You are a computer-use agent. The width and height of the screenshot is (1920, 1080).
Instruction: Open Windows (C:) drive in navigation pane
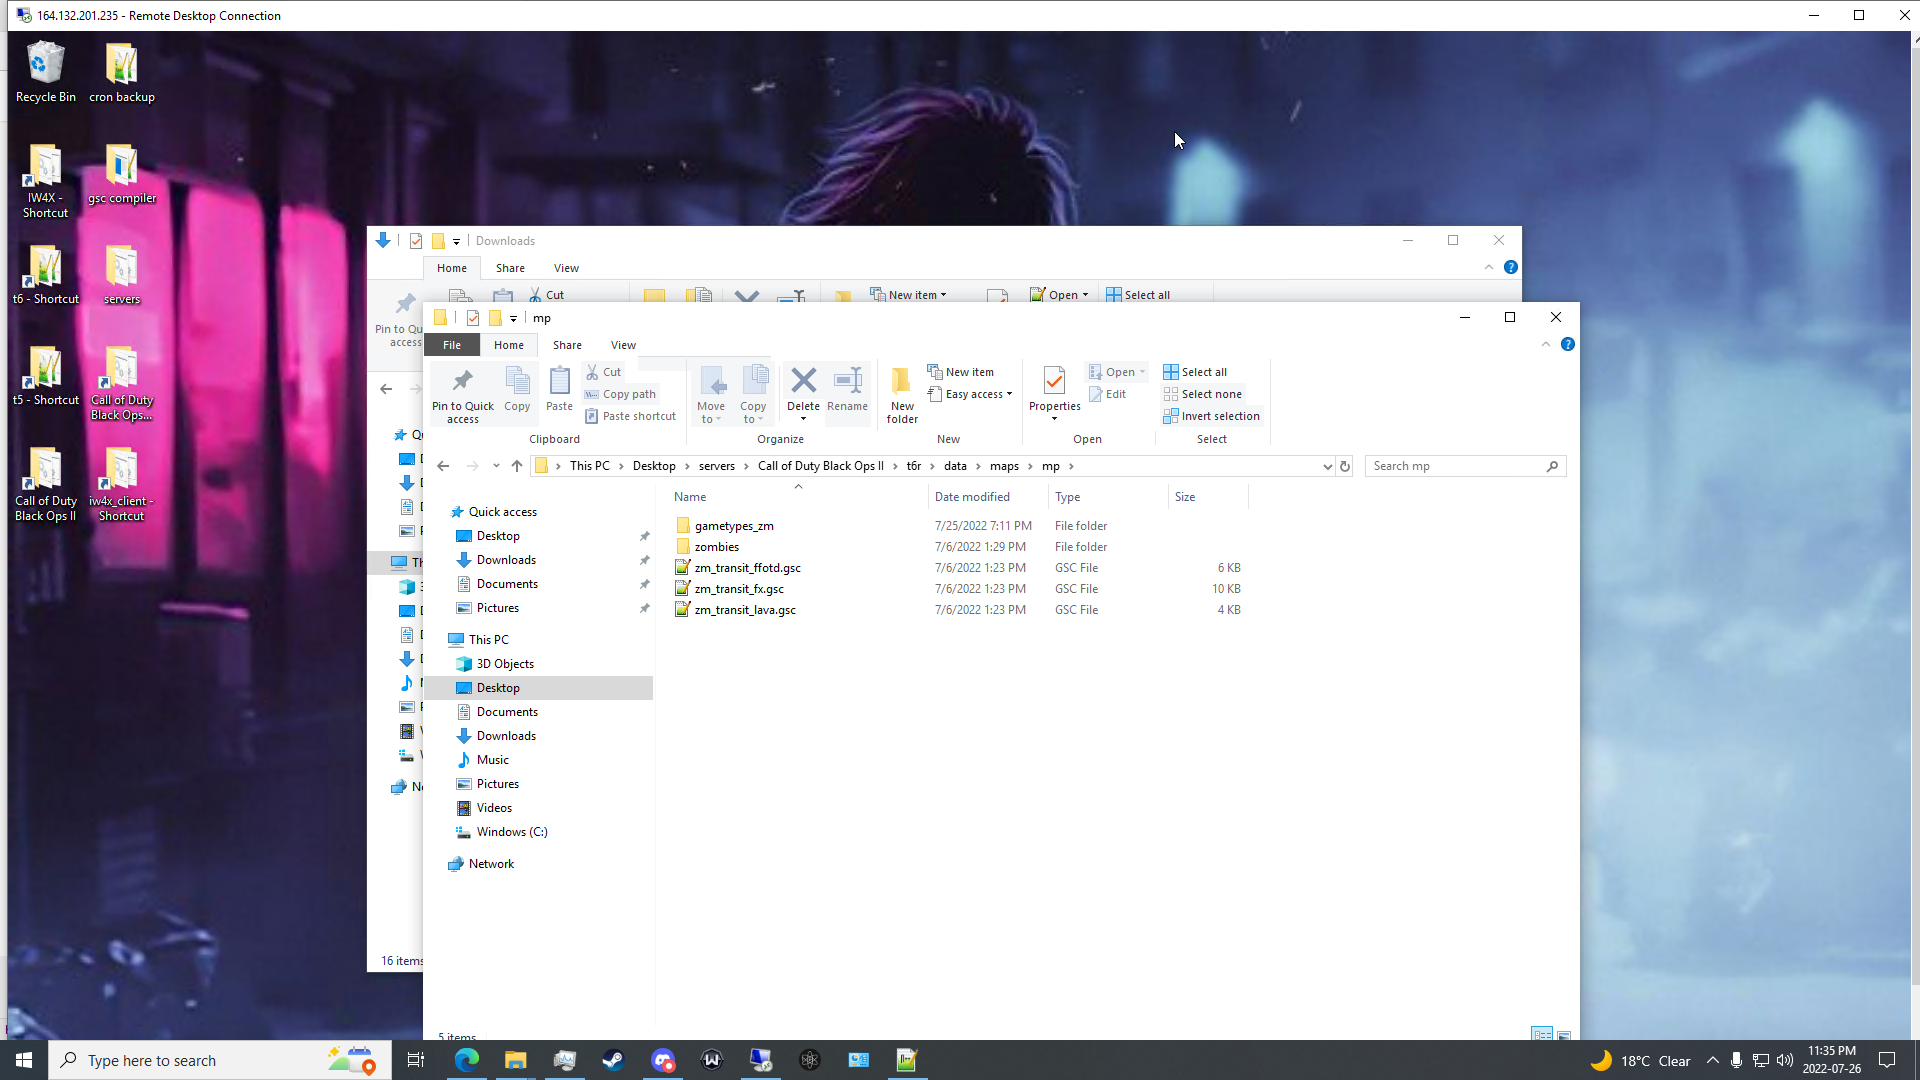(511, 832)
